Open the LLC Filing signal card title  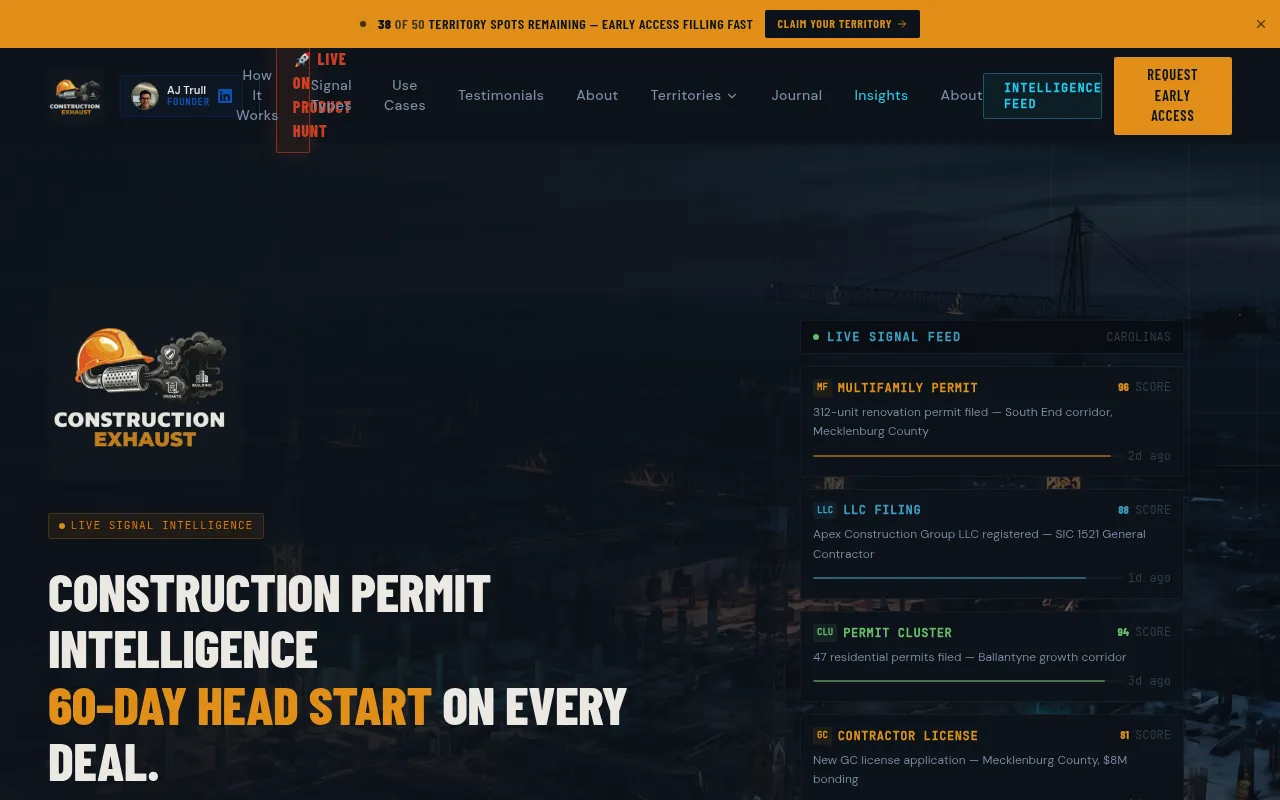(x=882, y=510)
